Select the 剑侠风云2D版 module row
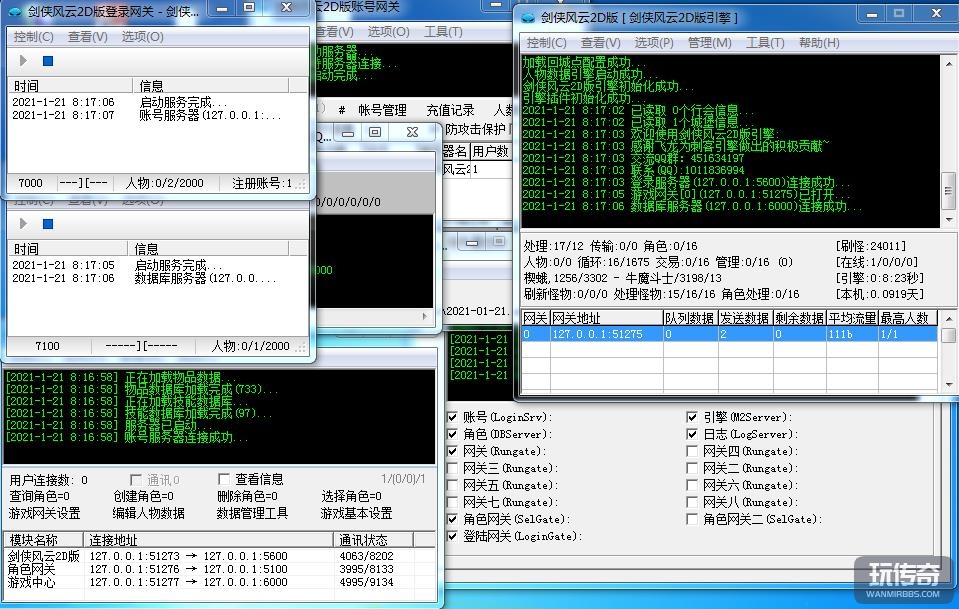959x609 pixels. (220, 556)
